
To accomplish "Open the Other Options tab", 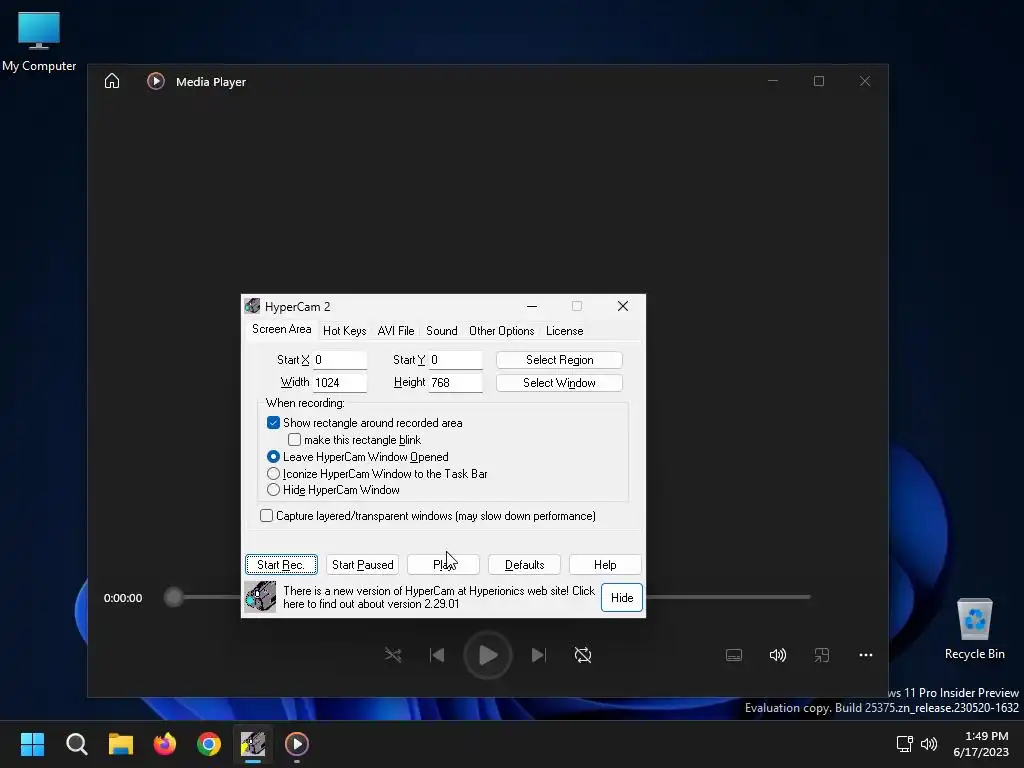I will click(x=502, y=330).
